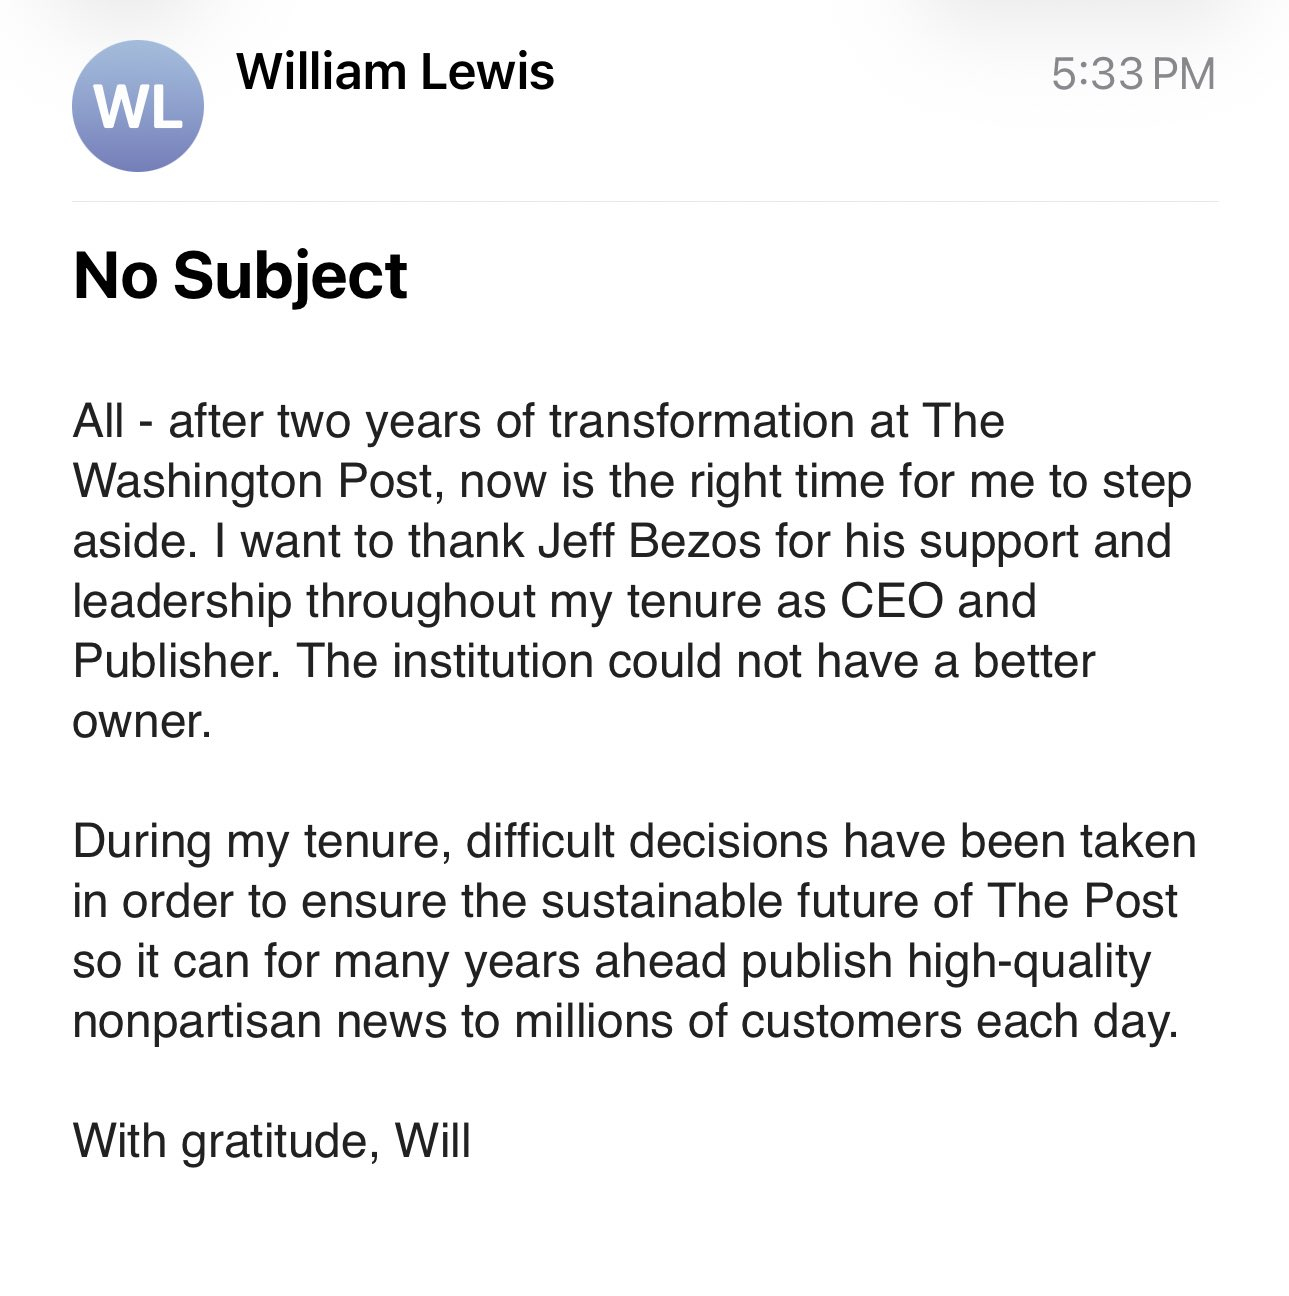Click the word "sustainable" in the second paragraph

pos(661,901)
